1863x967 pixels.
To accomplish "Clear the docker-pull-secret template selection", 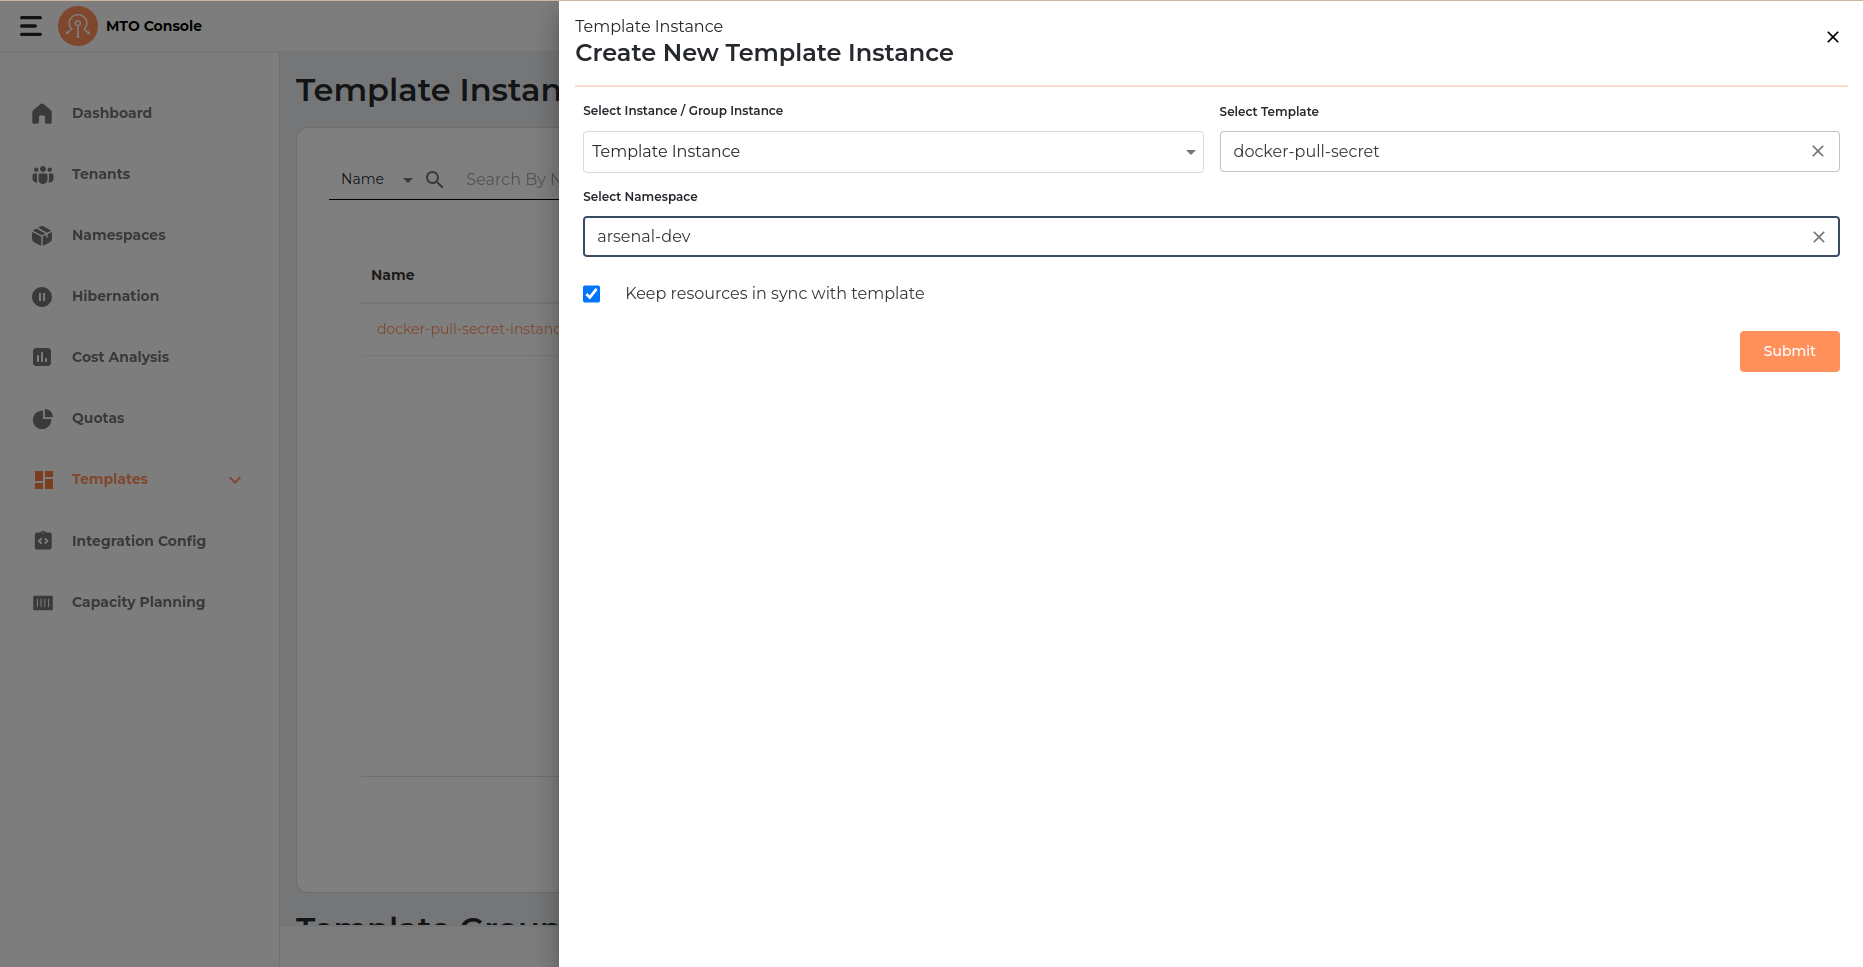I will pos(1817,151).
